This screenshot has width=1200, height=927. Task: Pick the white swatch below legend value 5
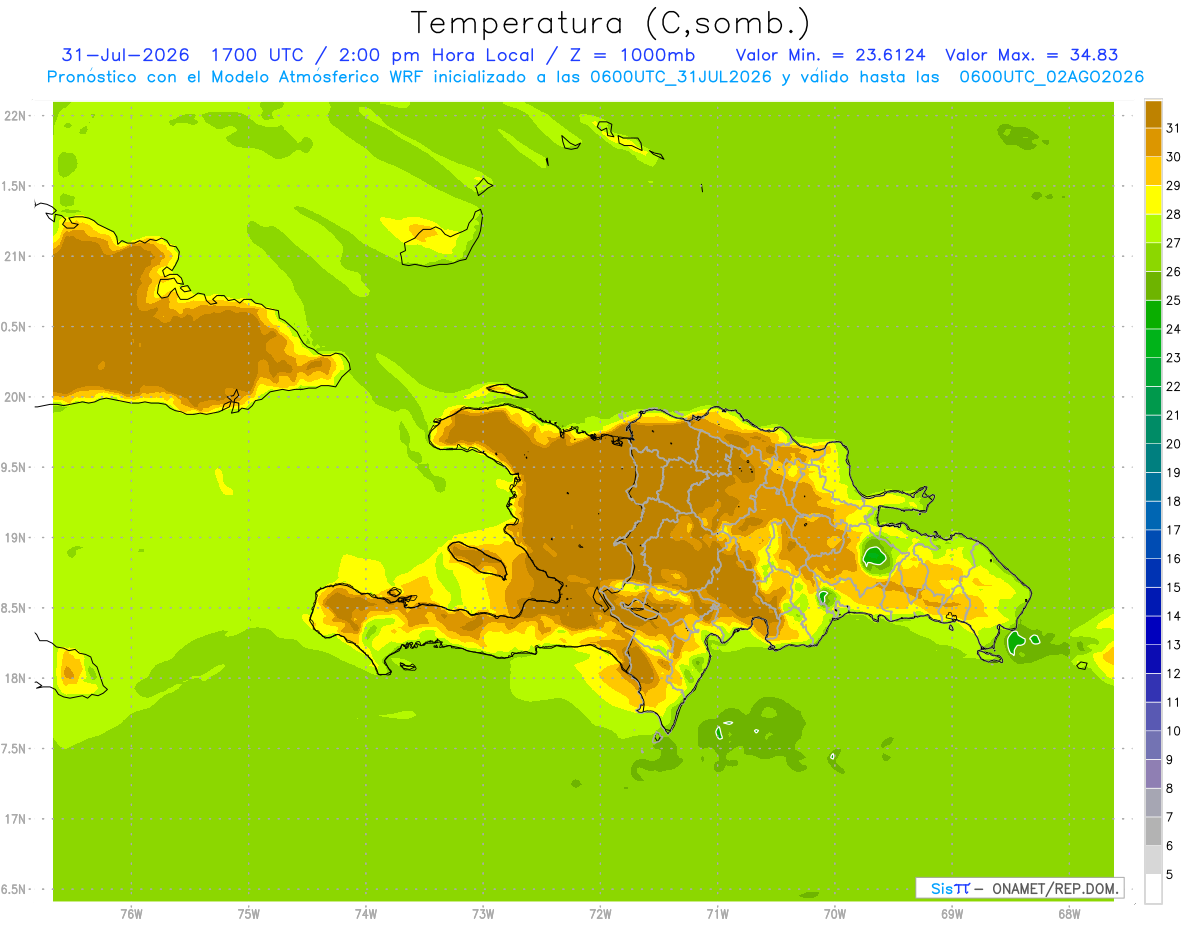pyautogui.click(x=1153, y=888)
